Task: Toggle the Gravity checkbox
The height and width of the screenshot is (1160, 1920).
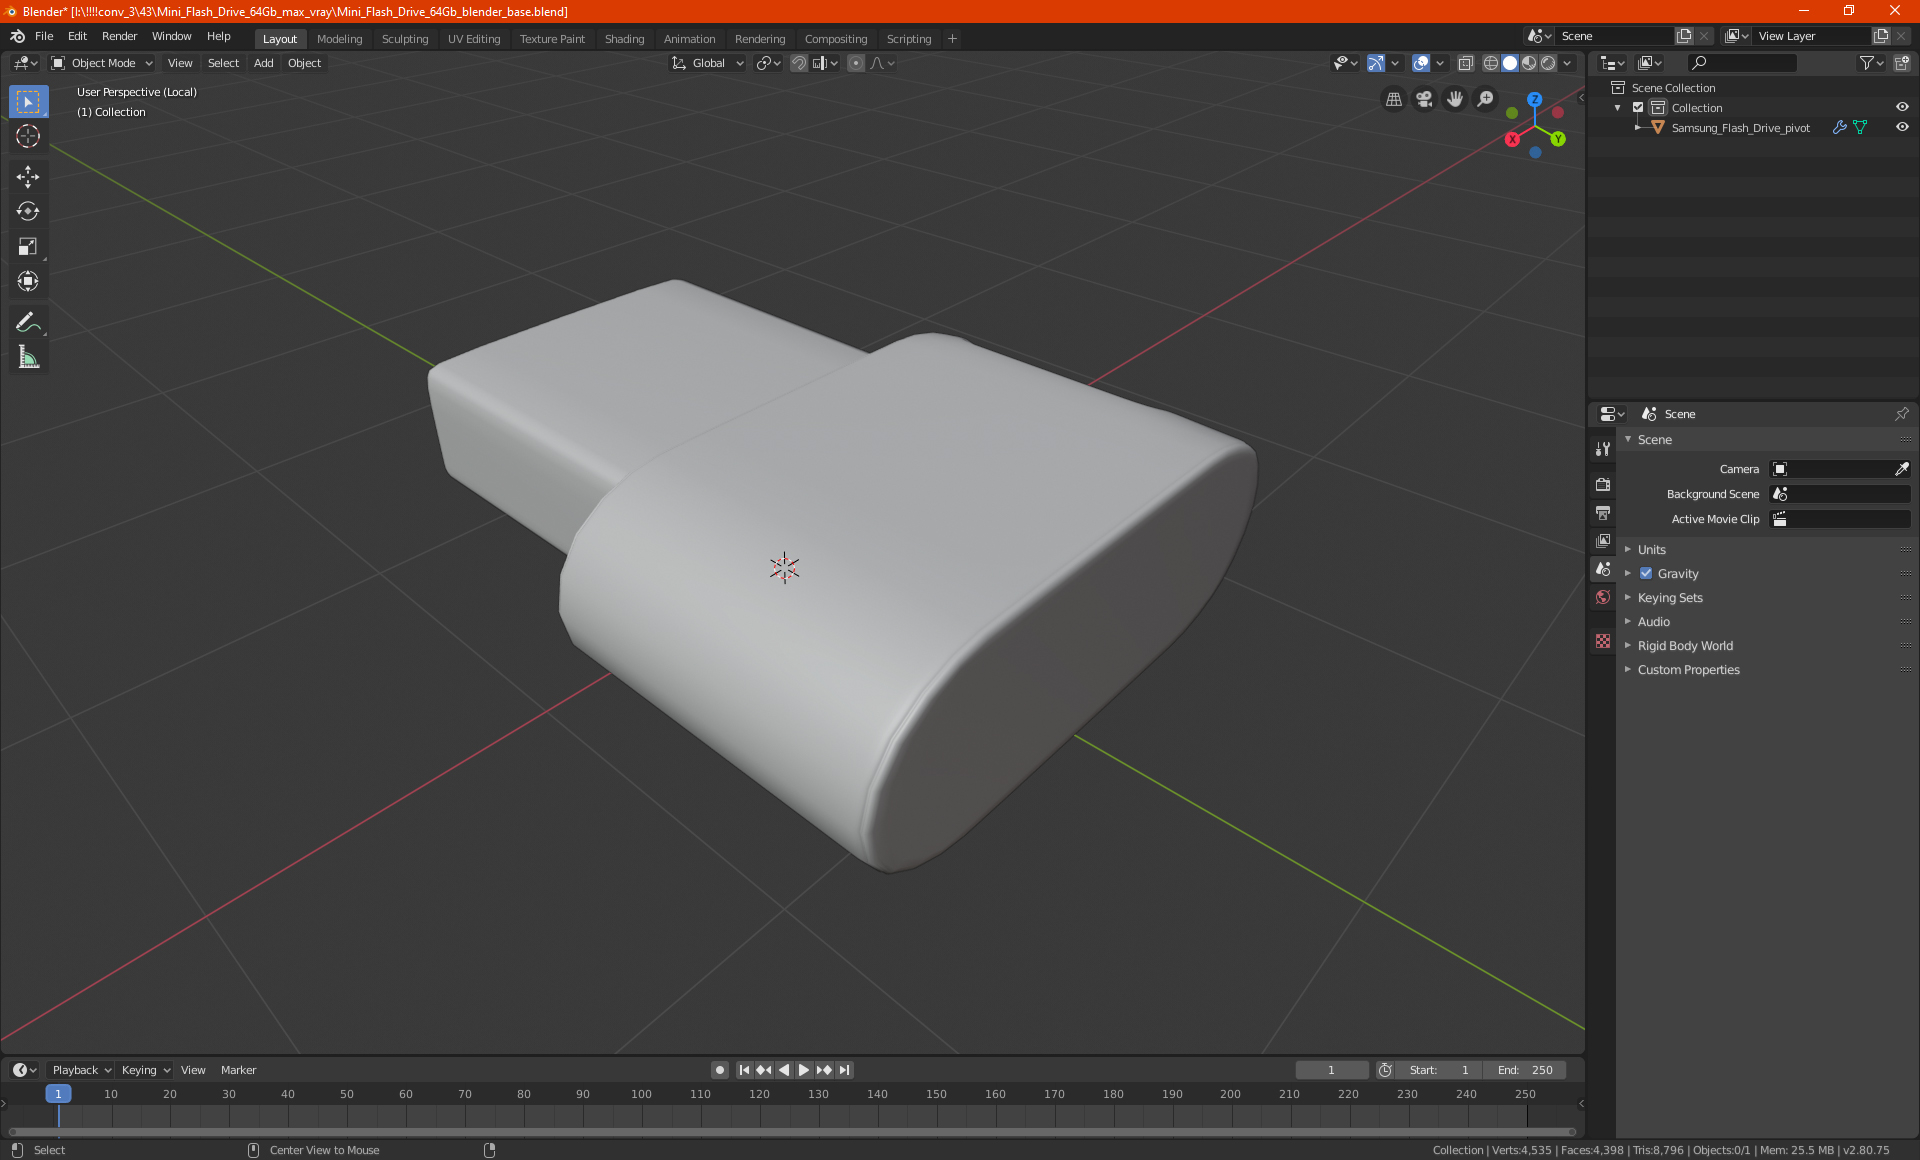Action: (1646, 574)
